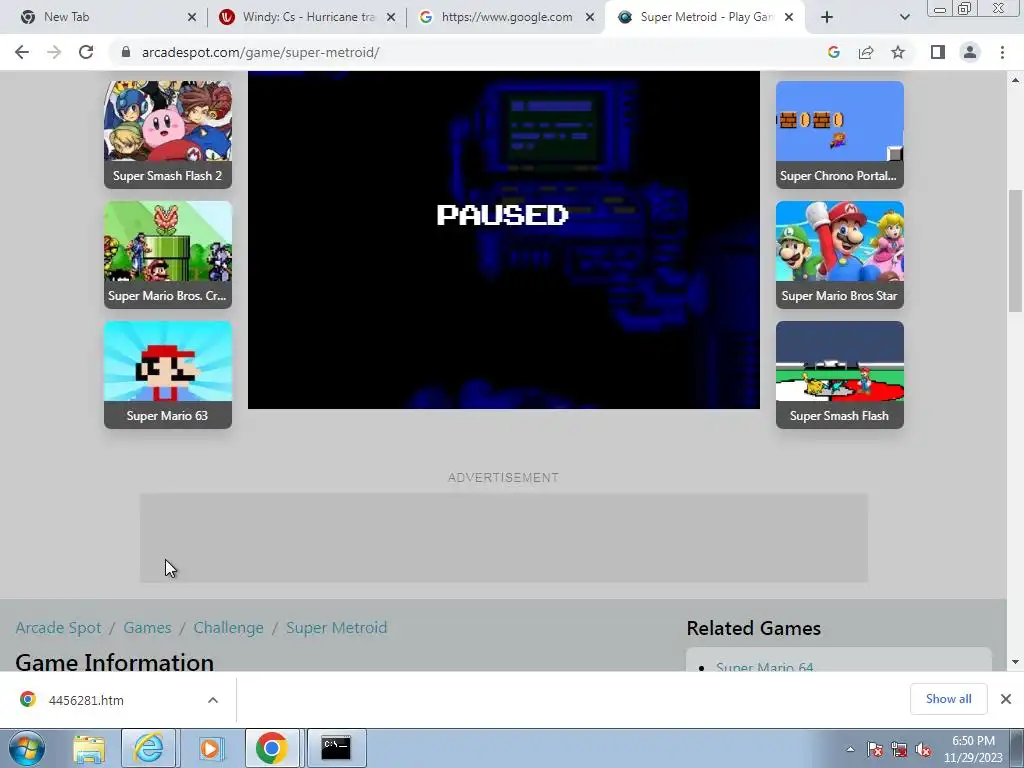
Task: Follow the Games breadcrumb link
Action: pos(147,628)
